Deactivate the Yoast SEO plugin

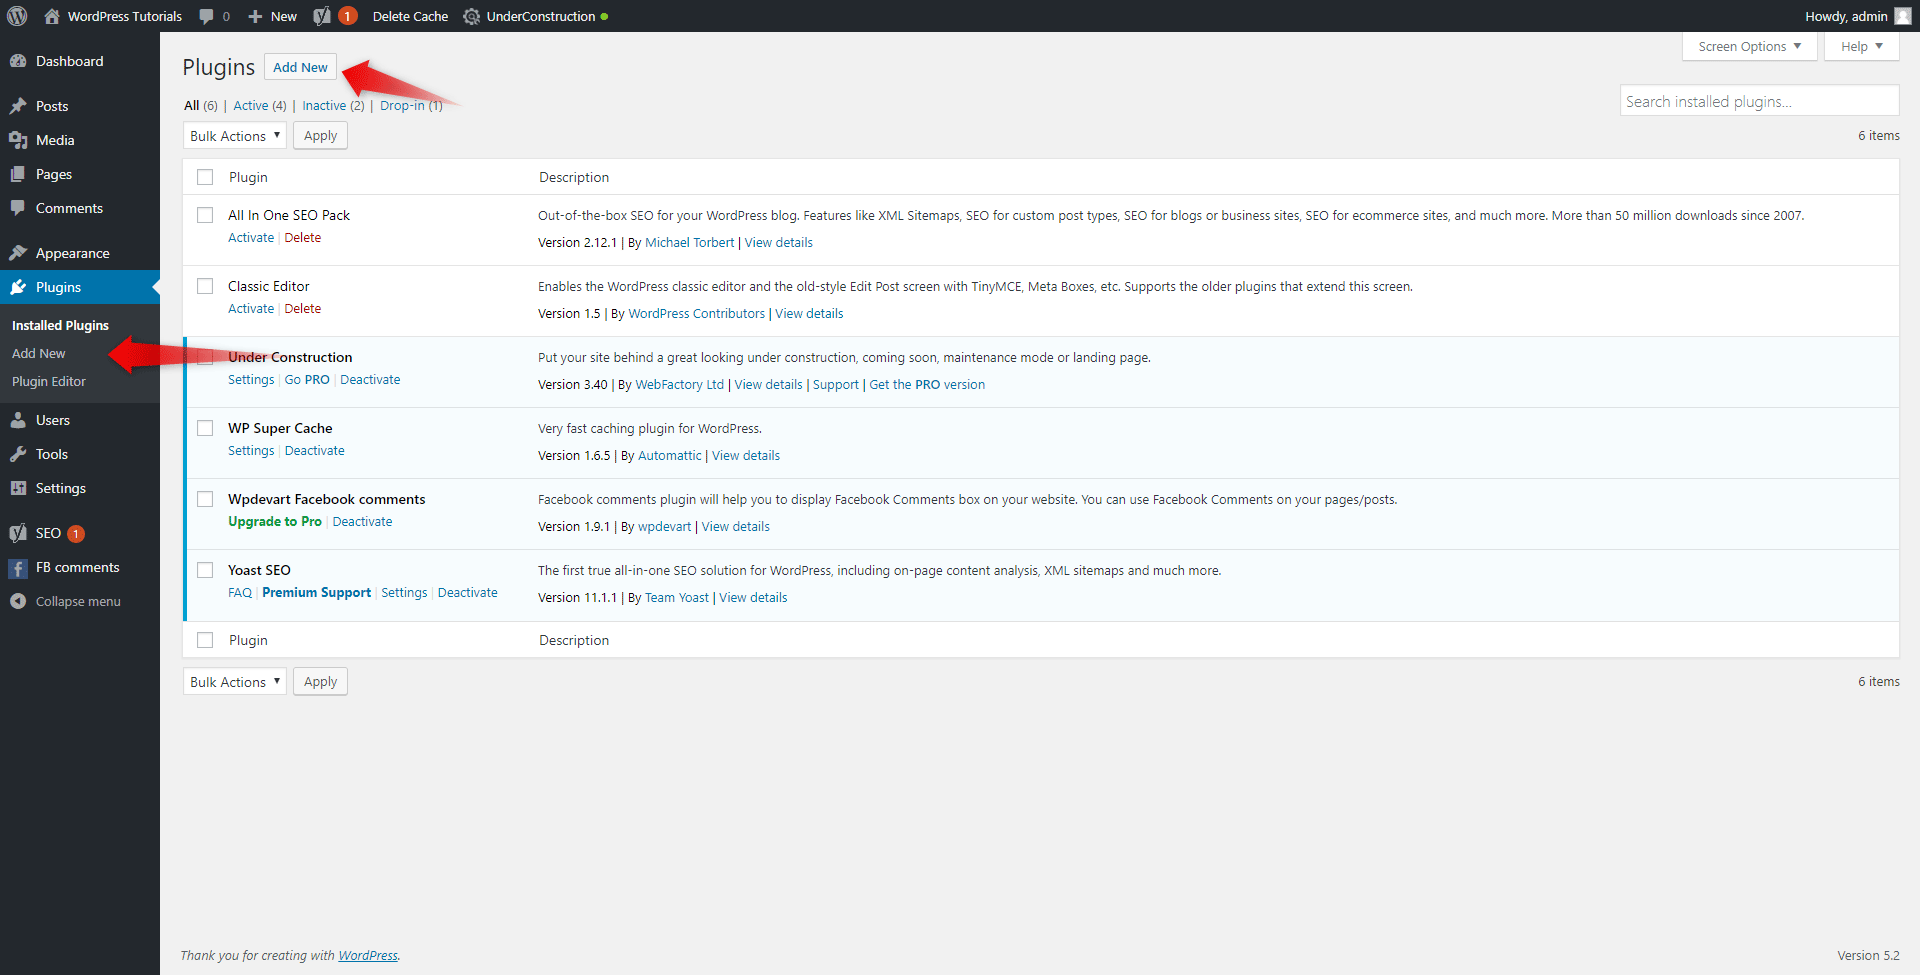click(467, 593)
